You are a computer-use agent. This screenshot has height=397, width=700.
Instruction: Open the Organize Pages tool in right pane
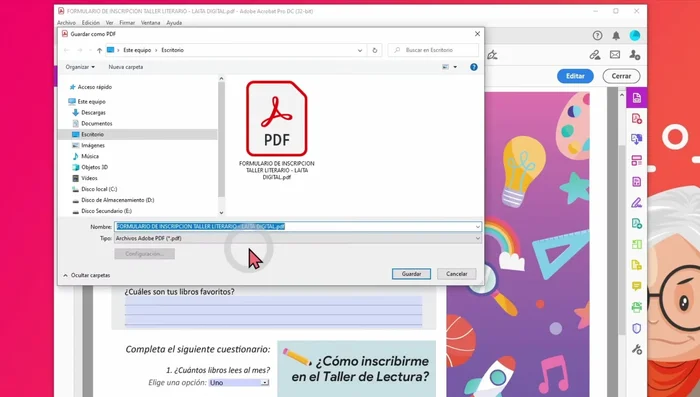(x=637, y=160)
